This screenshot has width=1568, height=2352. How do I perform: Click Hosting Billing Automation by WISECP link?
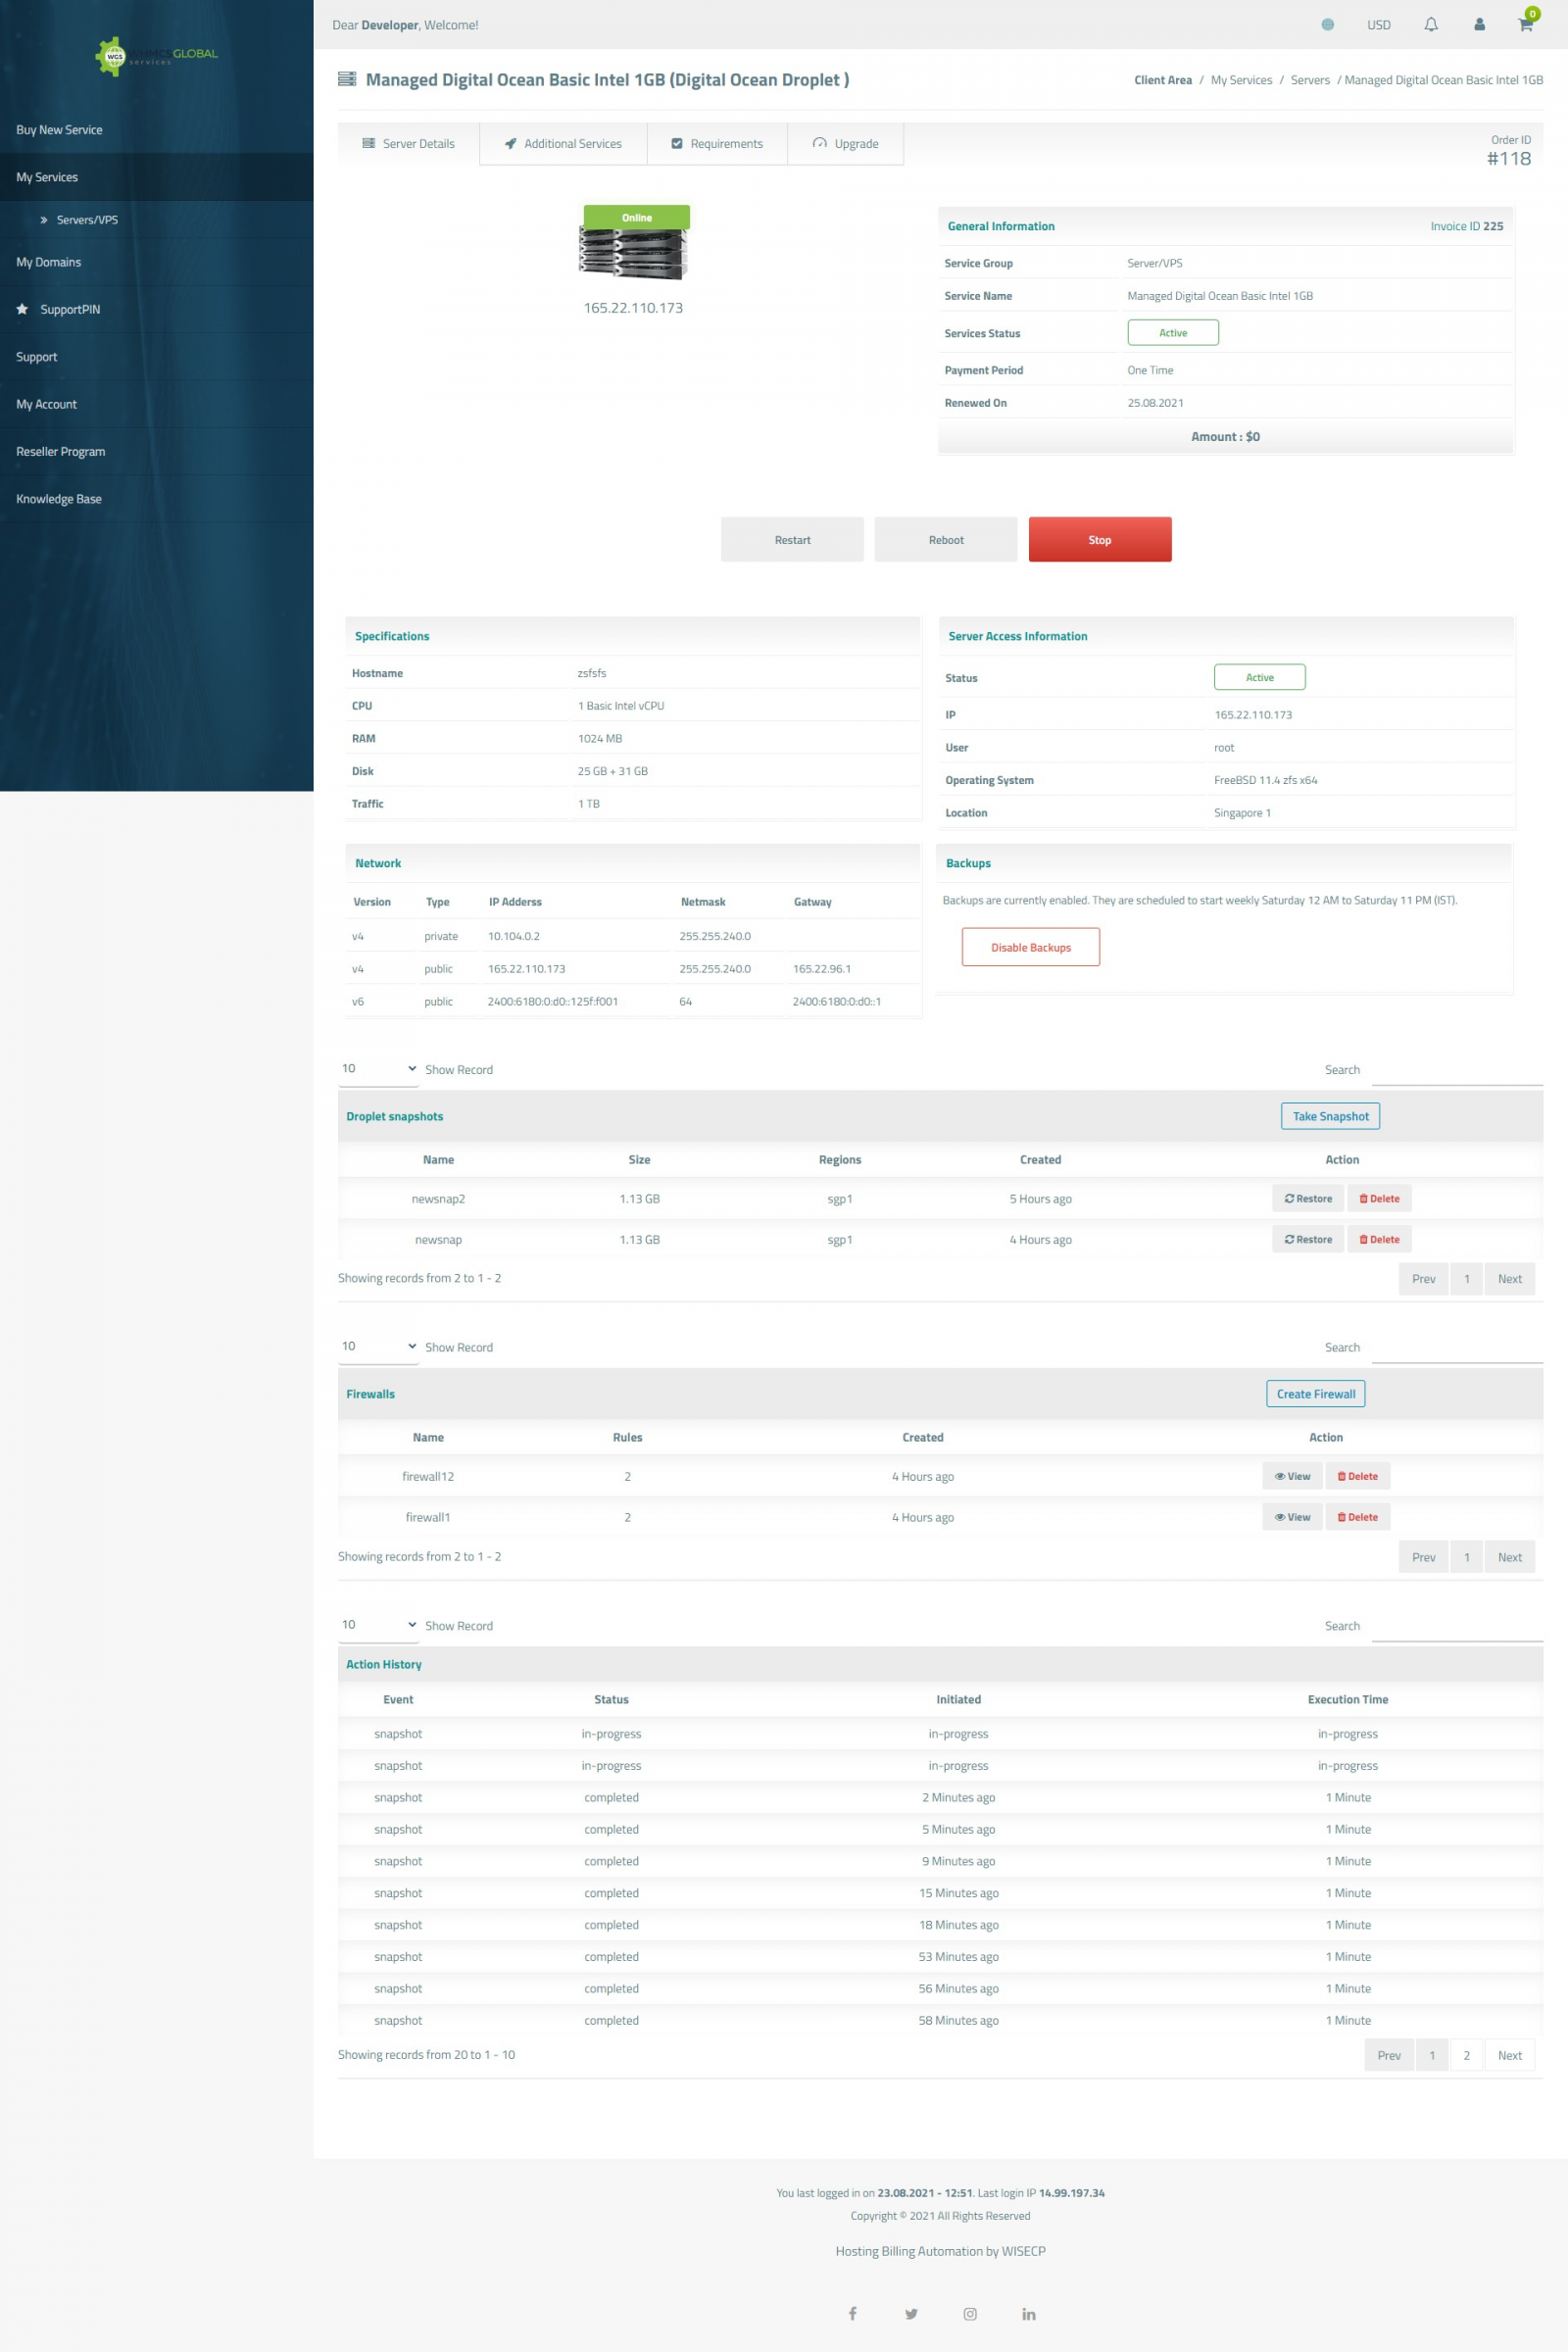click(940, 2251)
